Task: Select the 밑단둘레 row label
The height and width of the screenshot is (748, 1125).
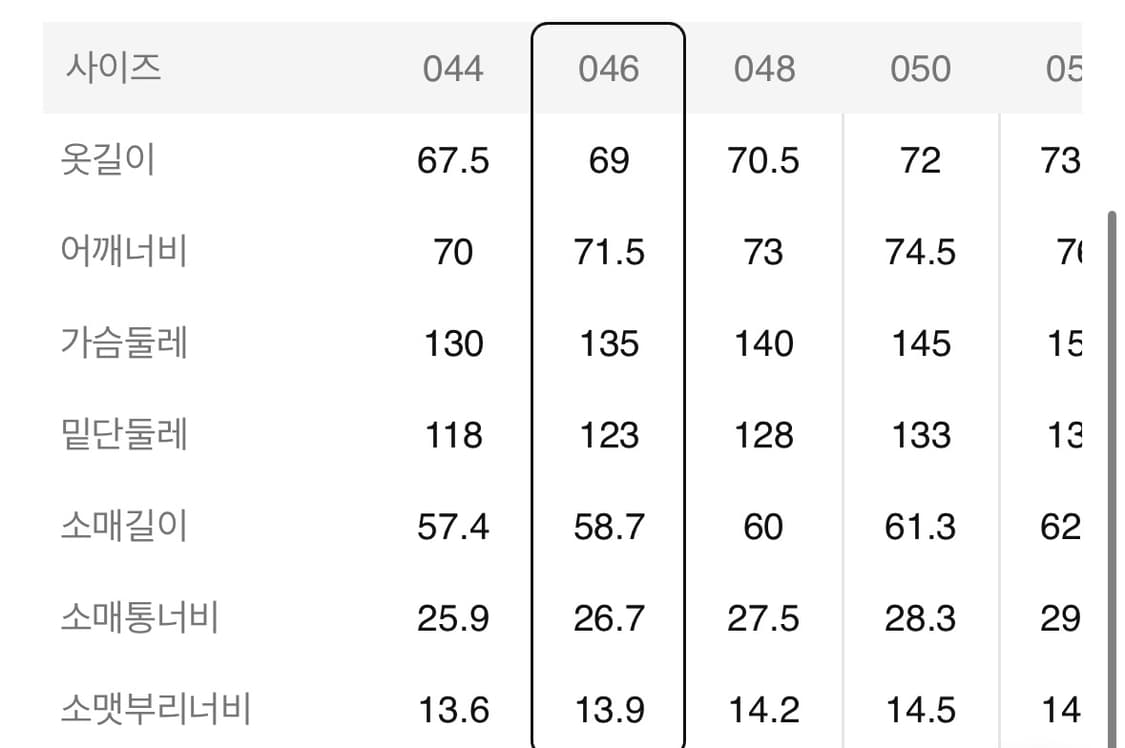Action: (x=124, y=435)
